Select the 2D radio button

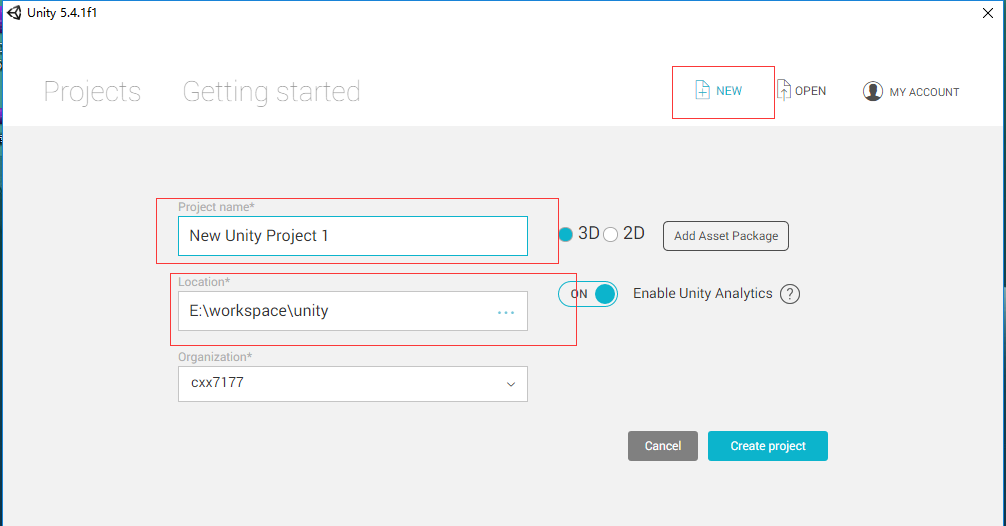tap(611, 234)
